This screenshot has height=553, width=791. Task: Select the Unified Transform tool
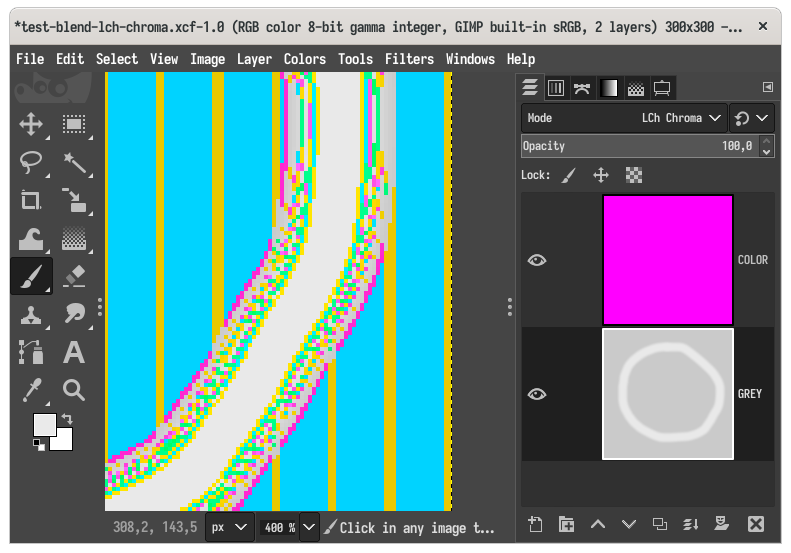pyautogui.click(x=74, y=200)
